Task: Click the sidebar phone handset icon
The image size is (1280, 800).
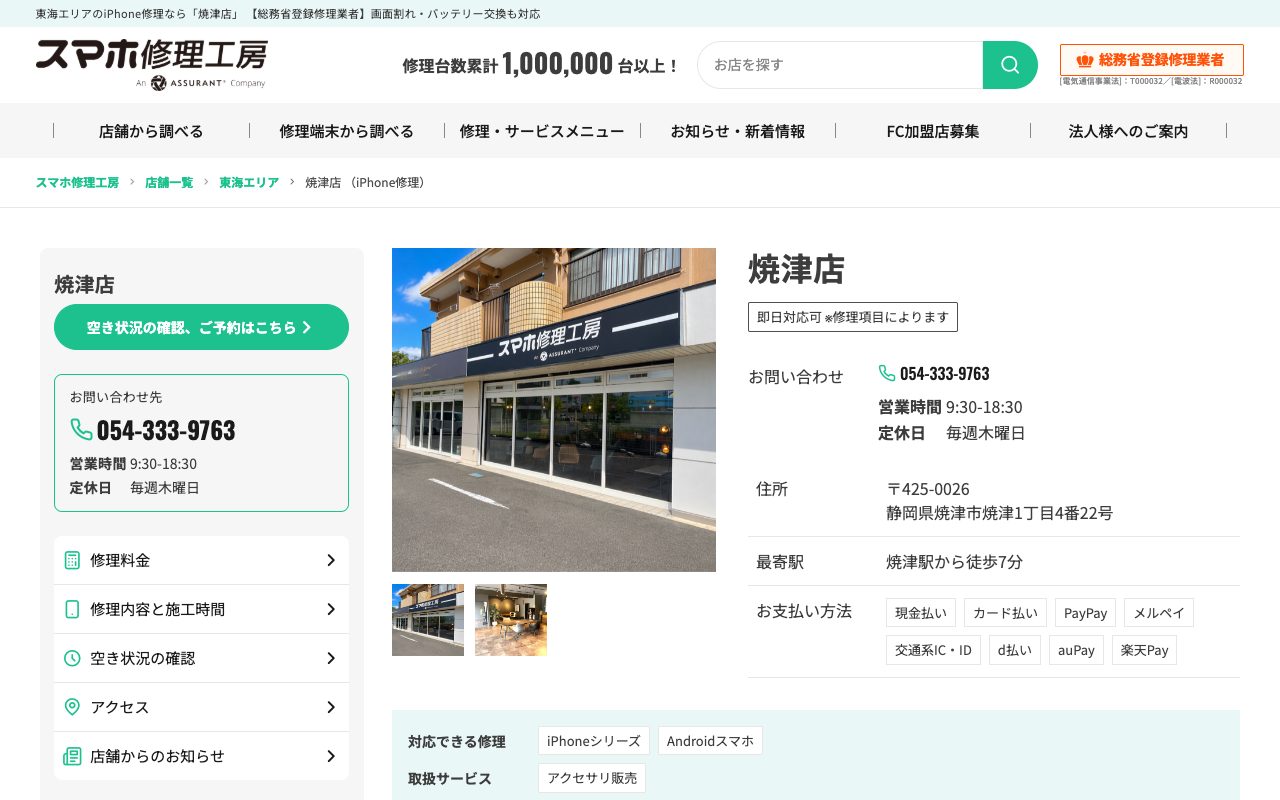Action: tap(81, 429)
